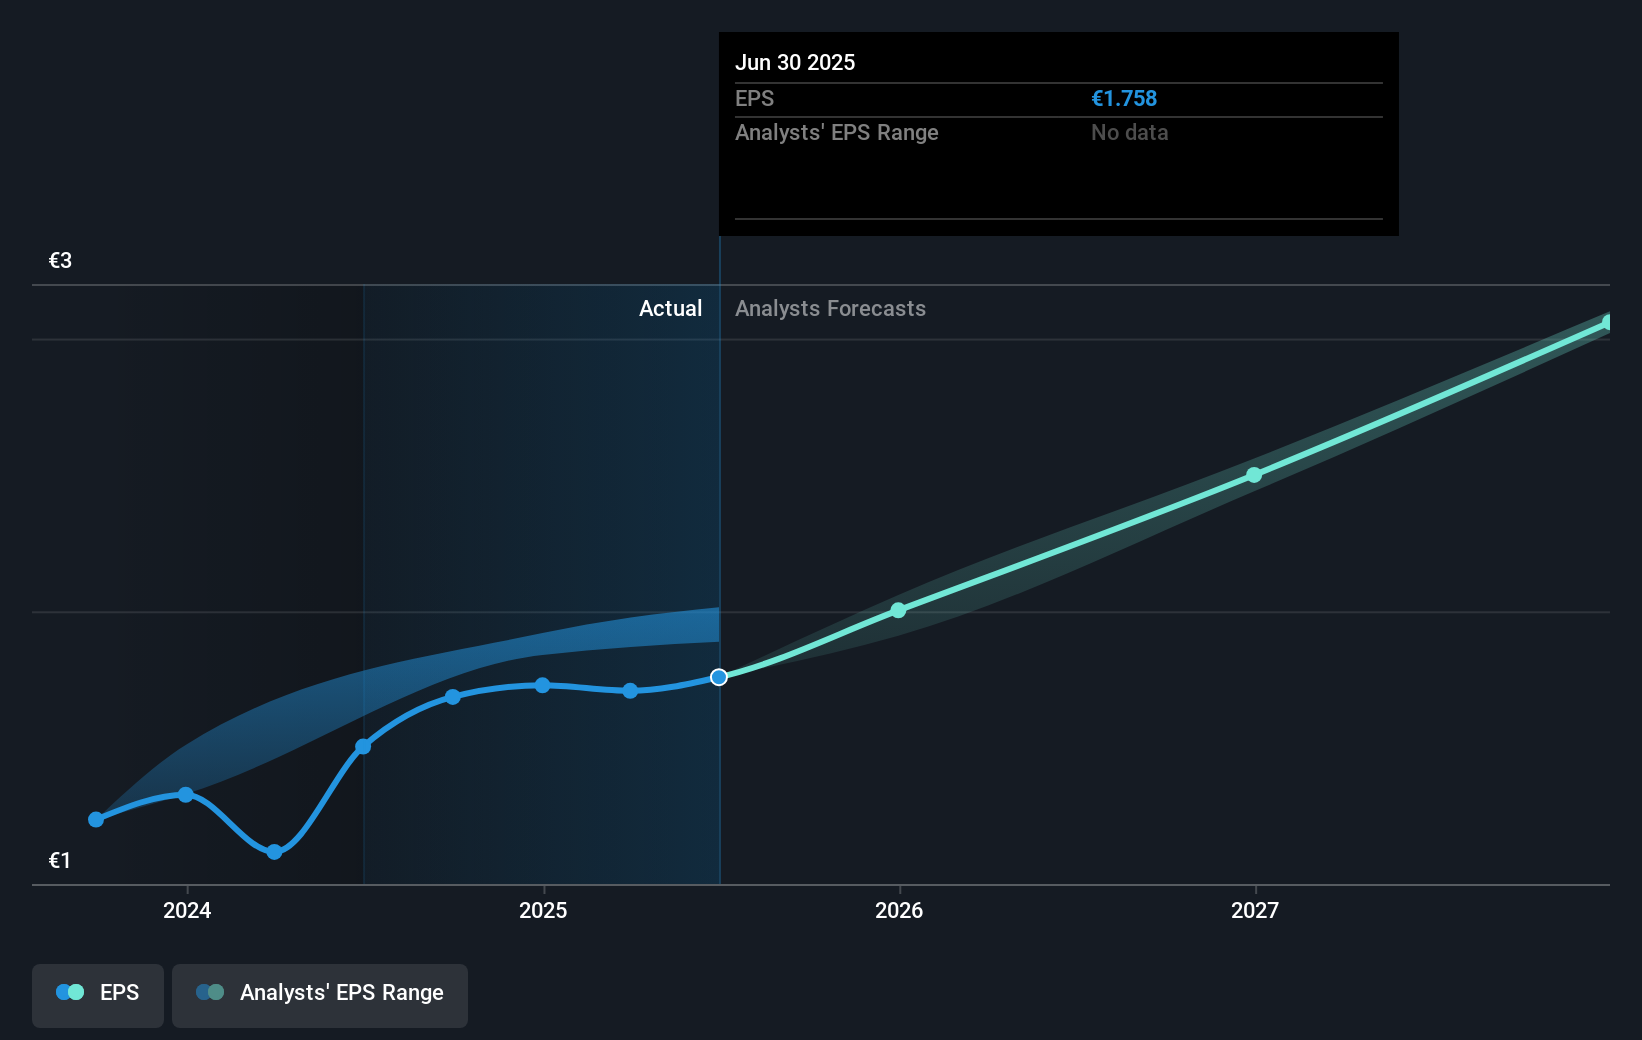Click the teal 2026 forecast data point
Viewport: 1642px width, 1040px height.
898,610
